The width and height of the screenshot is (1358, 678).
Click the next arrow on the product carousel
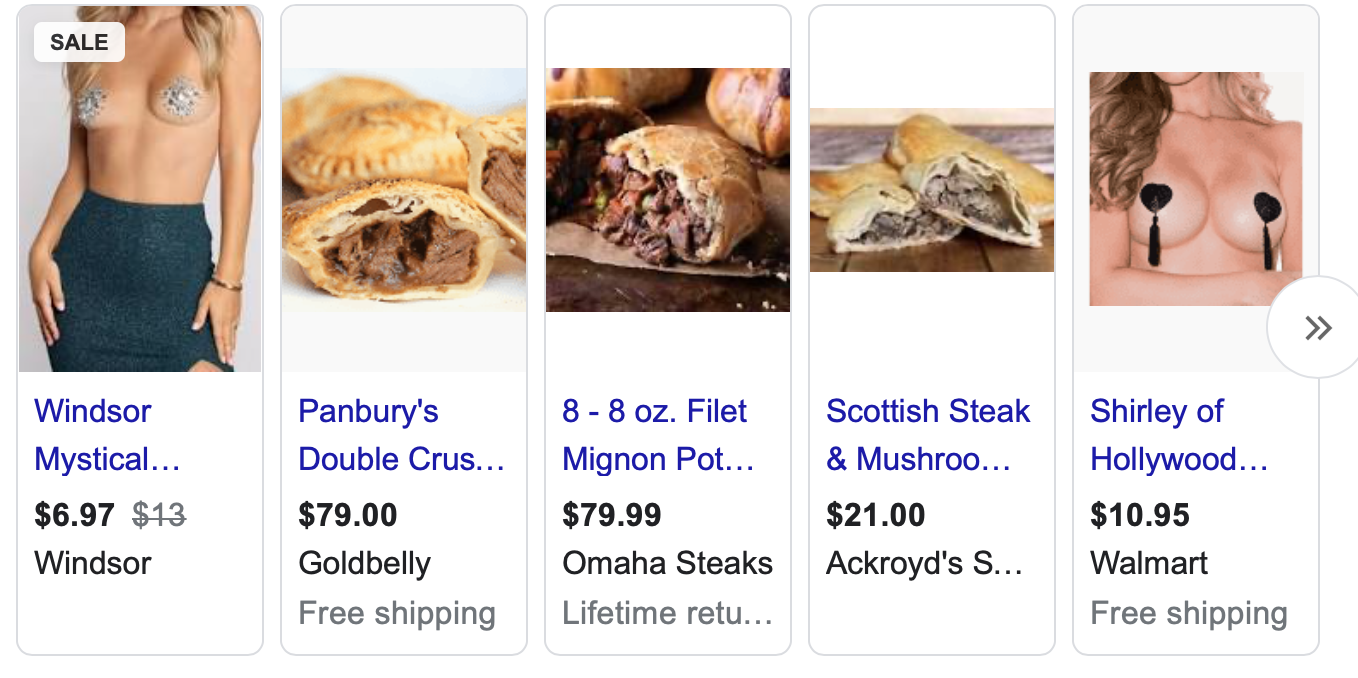(x=1318, y=327)
